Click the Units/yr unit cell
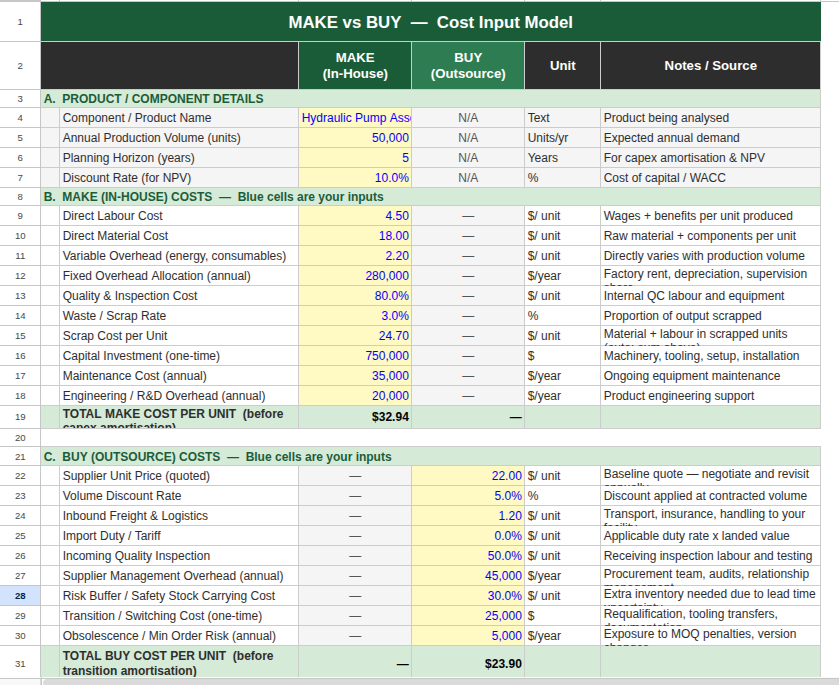 click(x=562, y=138)
